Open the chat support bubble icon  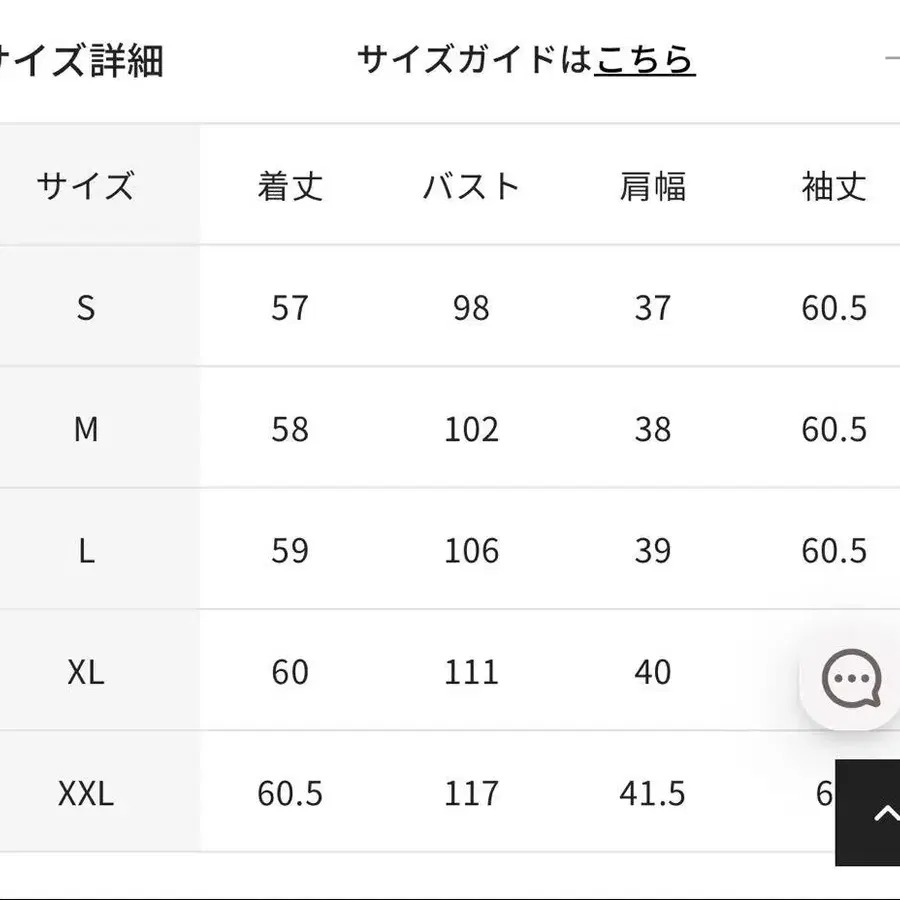click(850, 680)
